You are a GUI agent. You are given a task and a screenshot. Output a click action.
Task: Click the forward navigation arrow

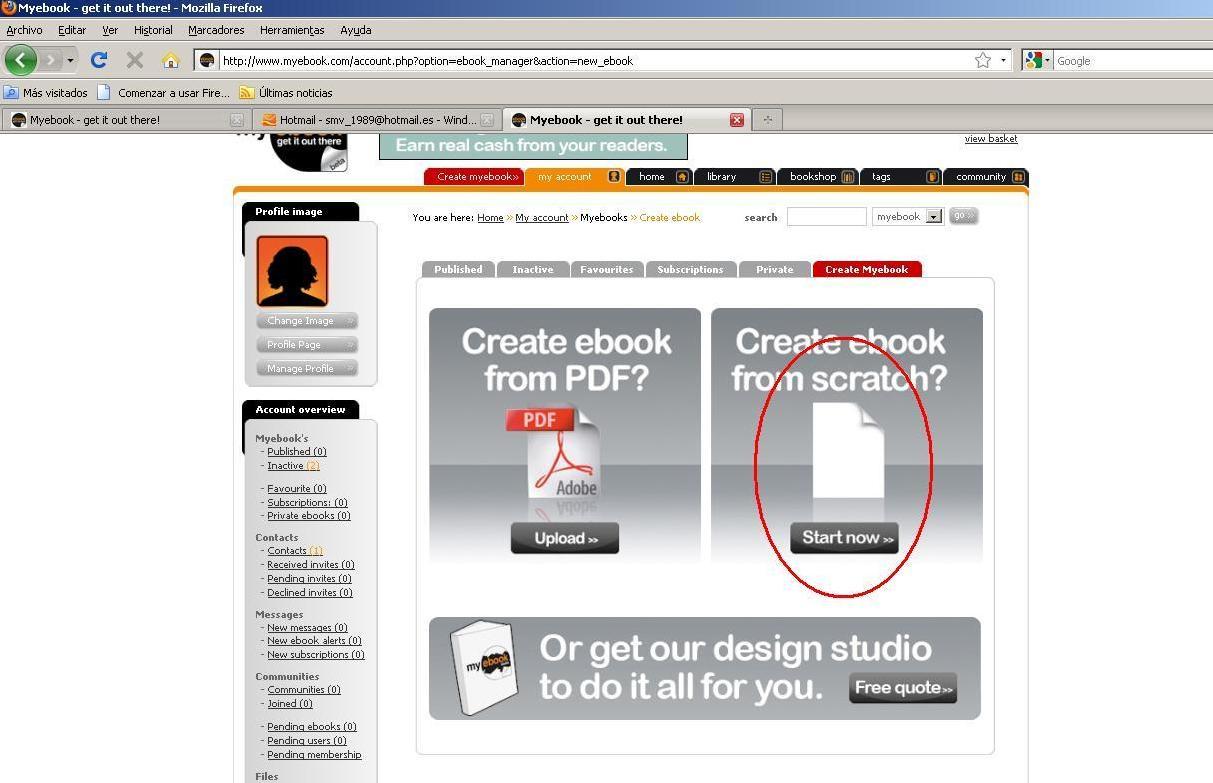click(51, 60)
